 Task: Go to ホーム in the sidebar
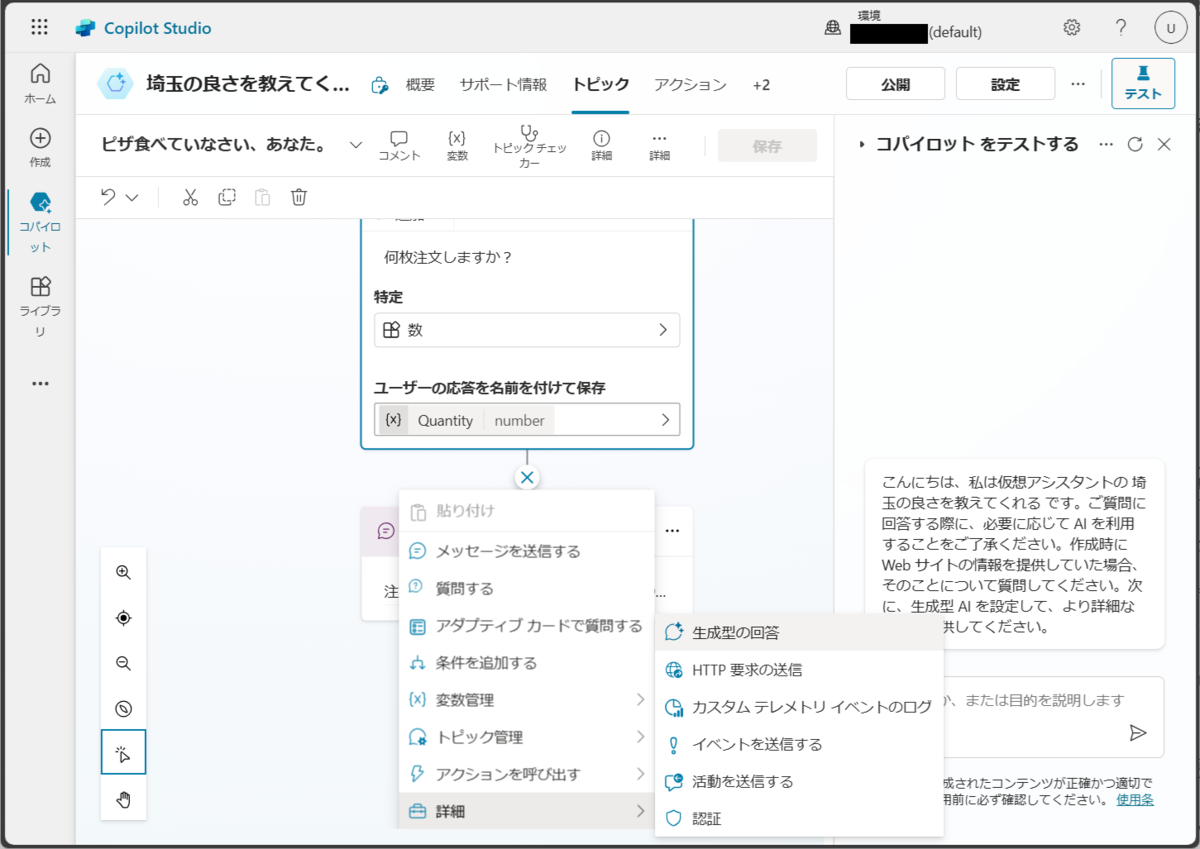pos(40,84)
